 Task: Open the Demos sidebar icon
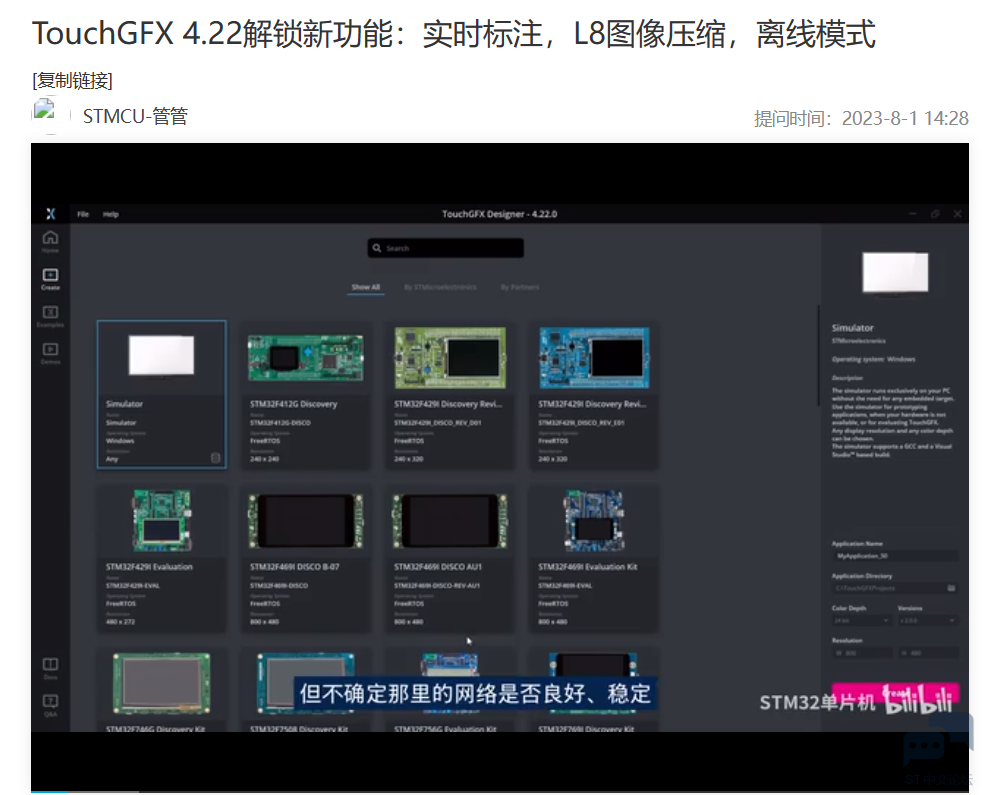(51, 353)
